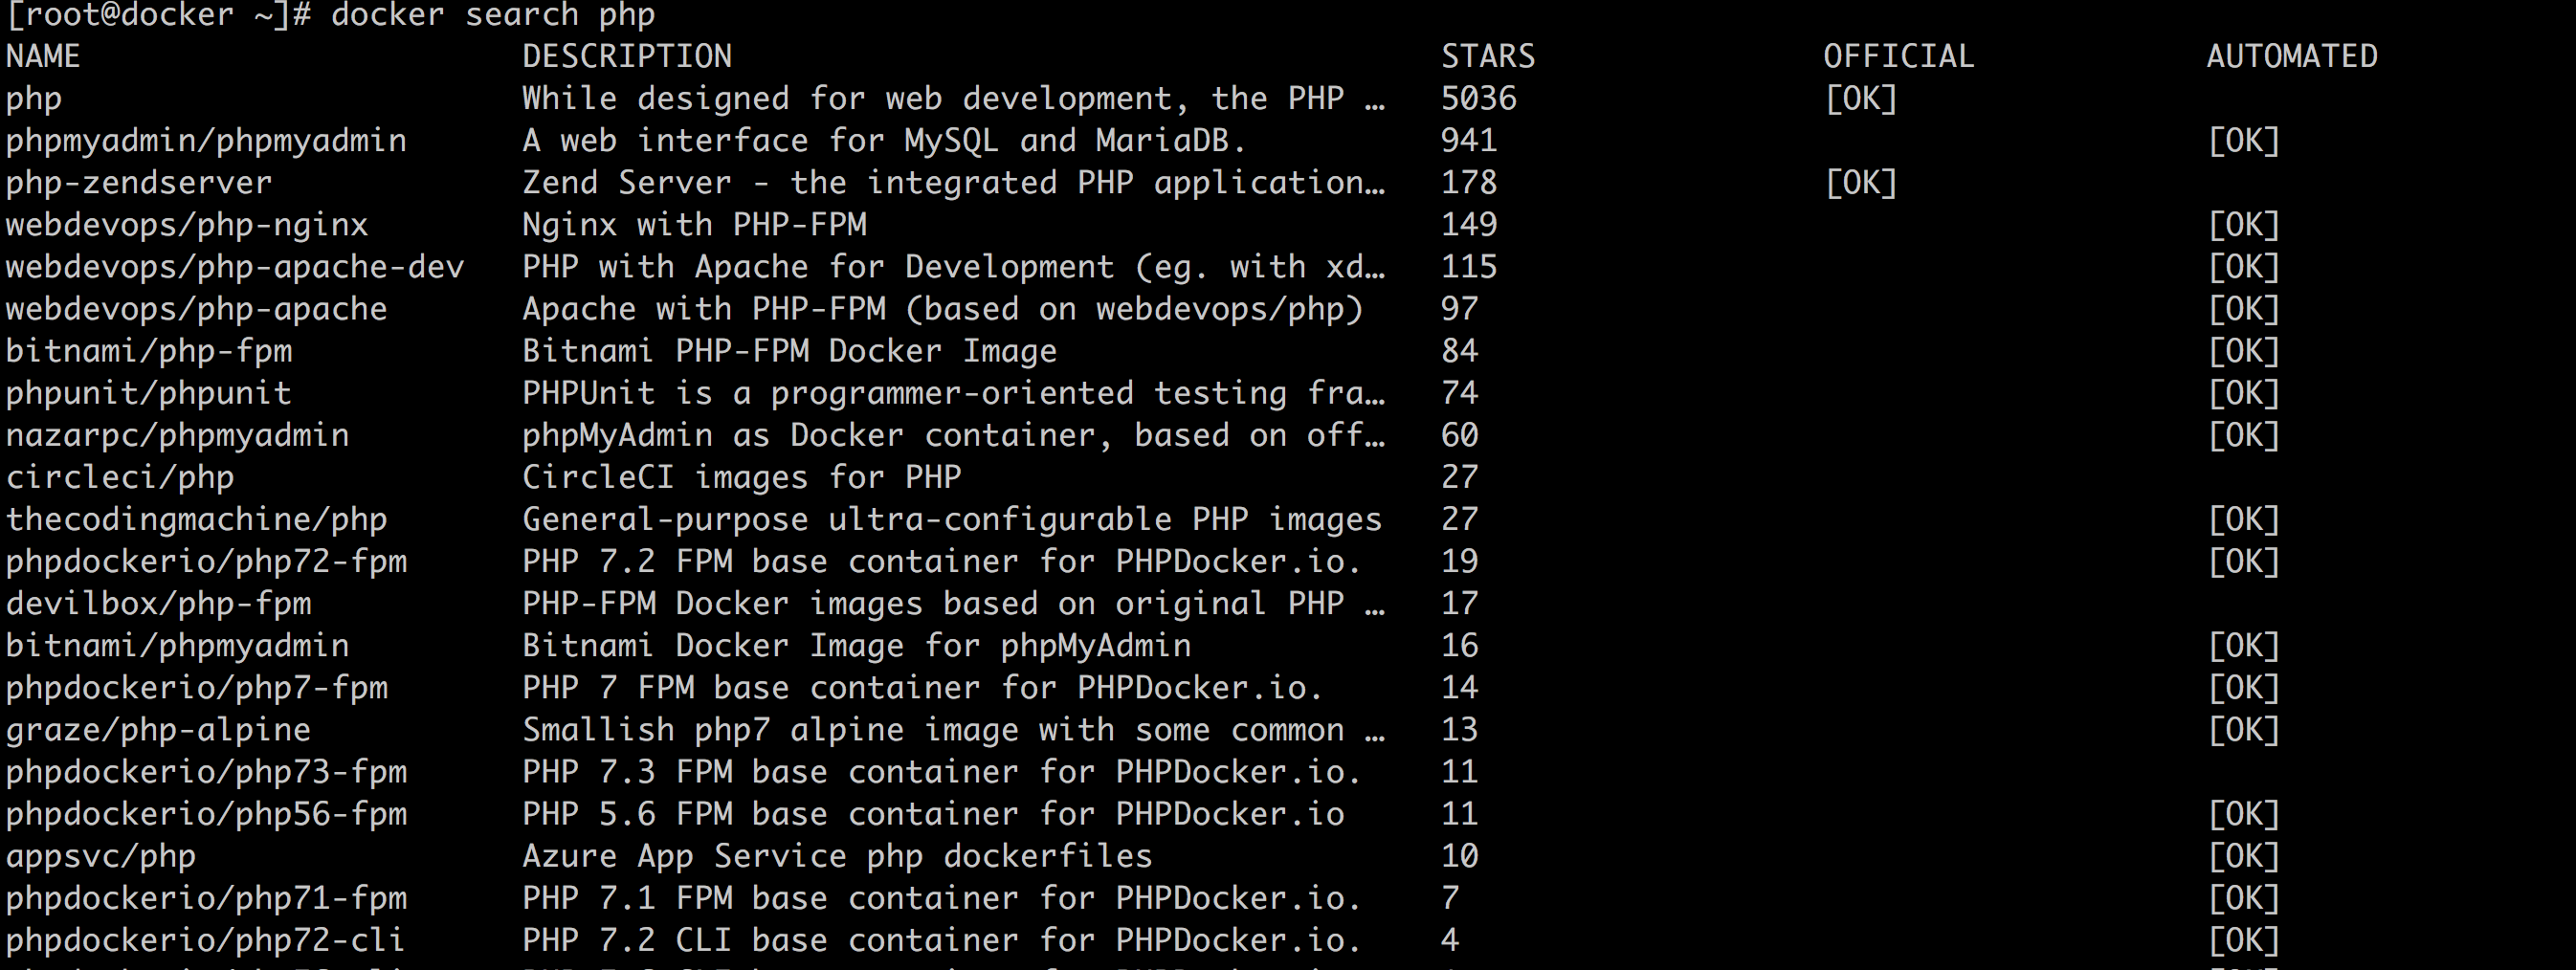Click the "CircleCI images for PHP" description
The height and width of the screenshot is (970, 2576).
(x=741, y=477)
